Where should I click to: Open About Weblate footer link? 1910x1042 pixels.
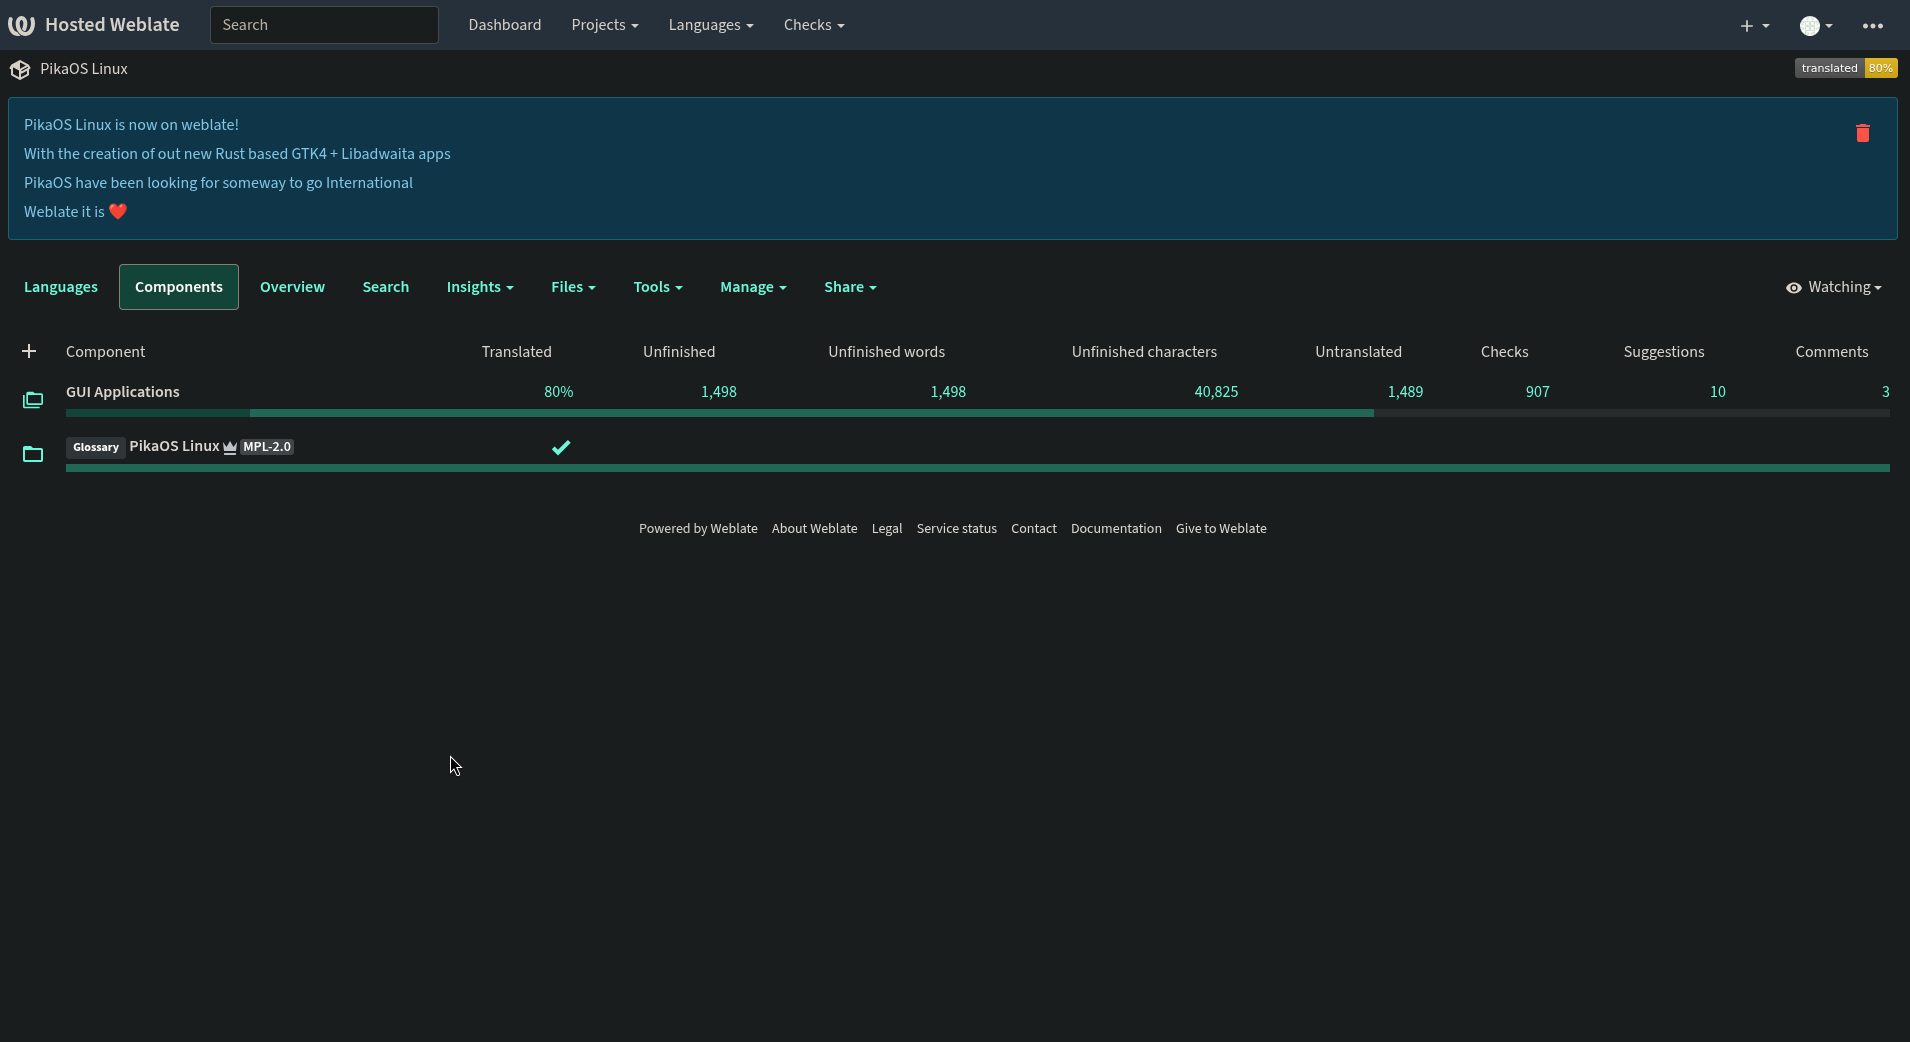coord(815,529)
